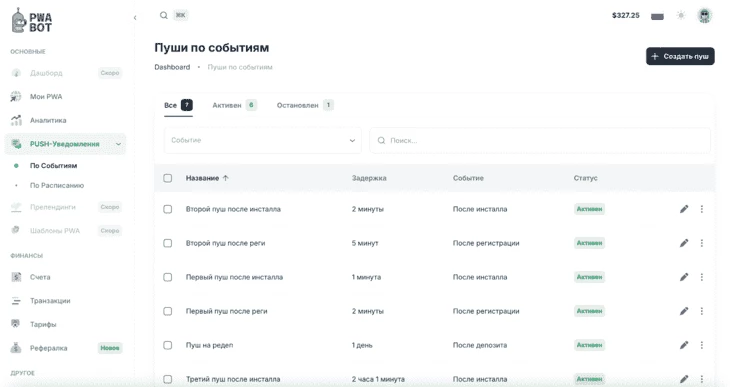Screen dimensions: 730x387
Task: Open more options for 'Первый пуш после инсталла'
Action: click(x=702, y=277)
